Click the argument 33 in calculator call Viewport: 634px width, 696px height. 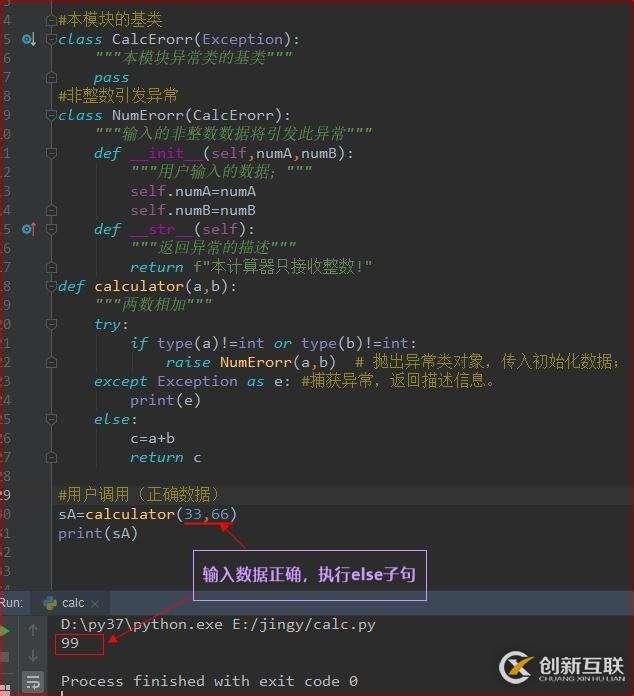193,514
